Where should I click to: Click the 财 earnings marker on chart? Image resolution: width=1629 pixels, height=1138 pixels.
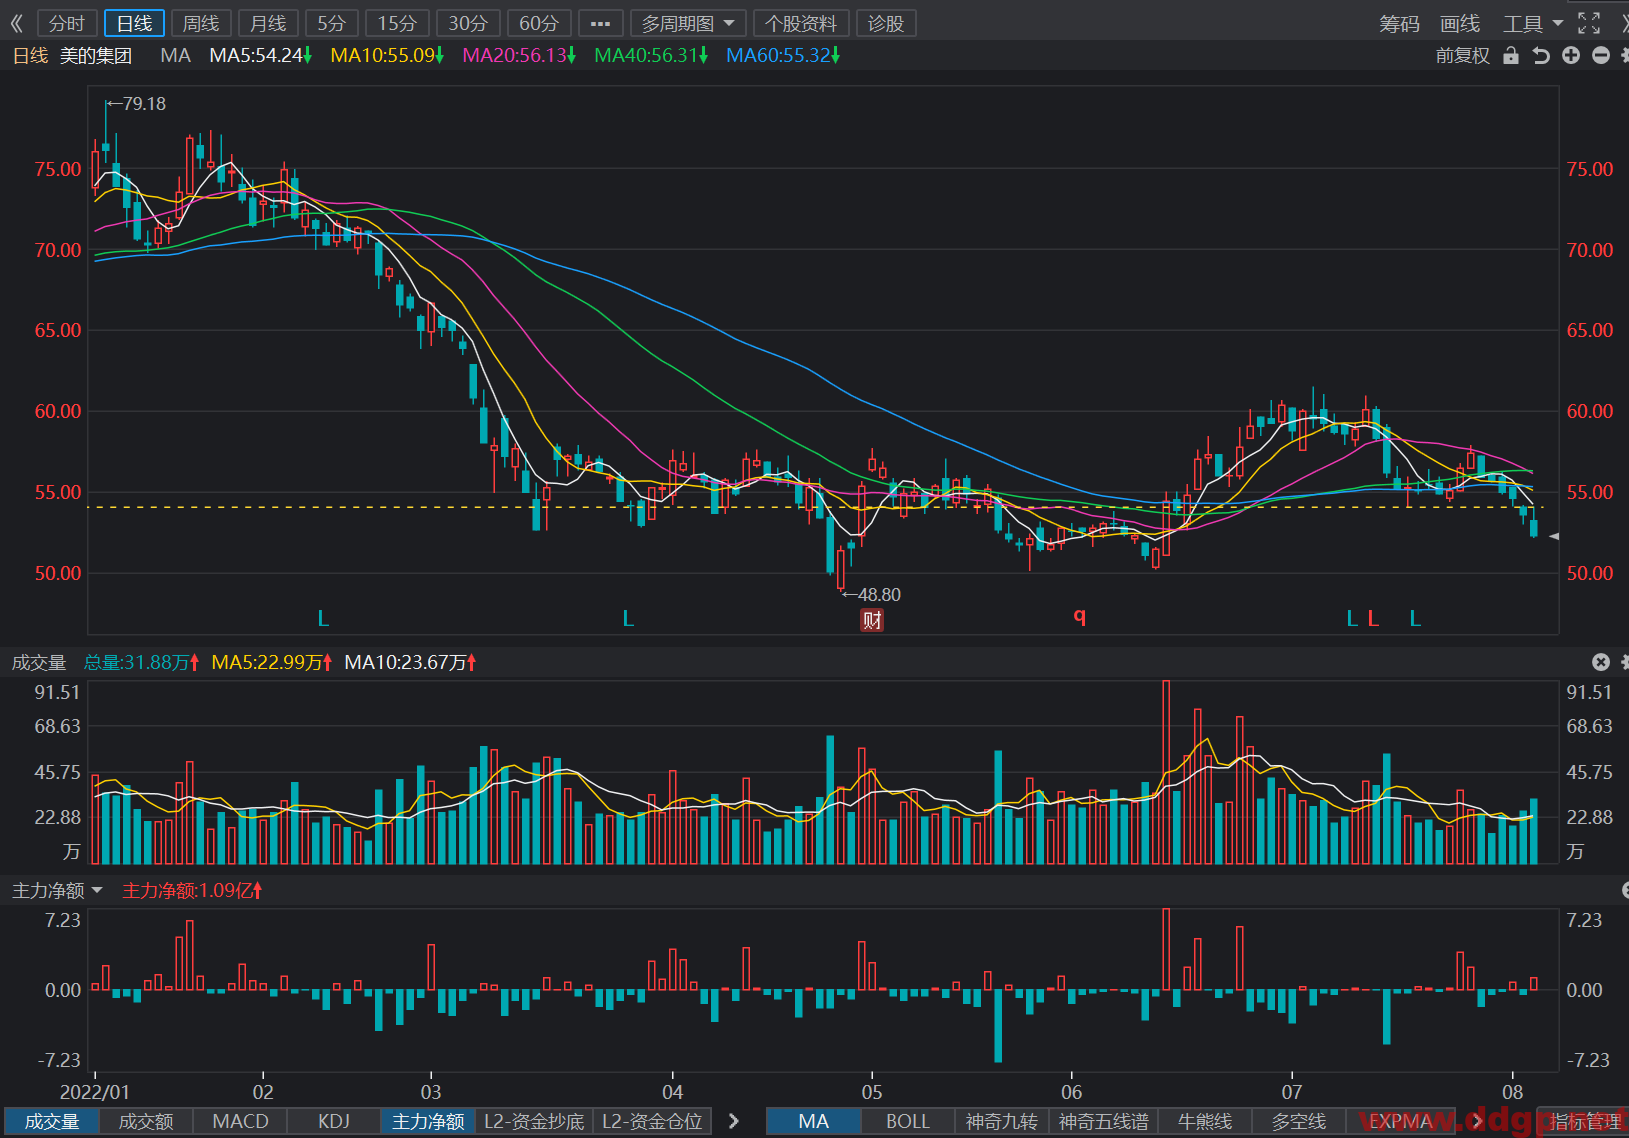tap(872, 620)
